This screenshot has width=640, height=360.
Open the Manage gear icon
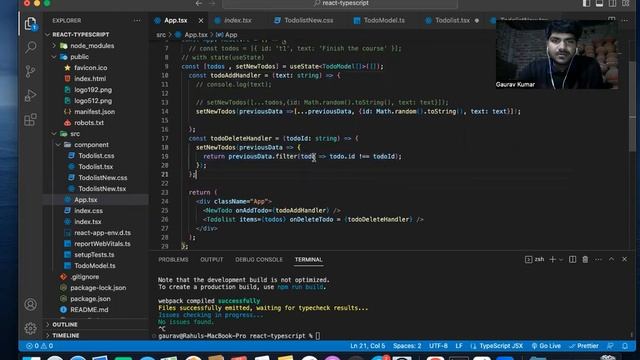click(30, 328)
